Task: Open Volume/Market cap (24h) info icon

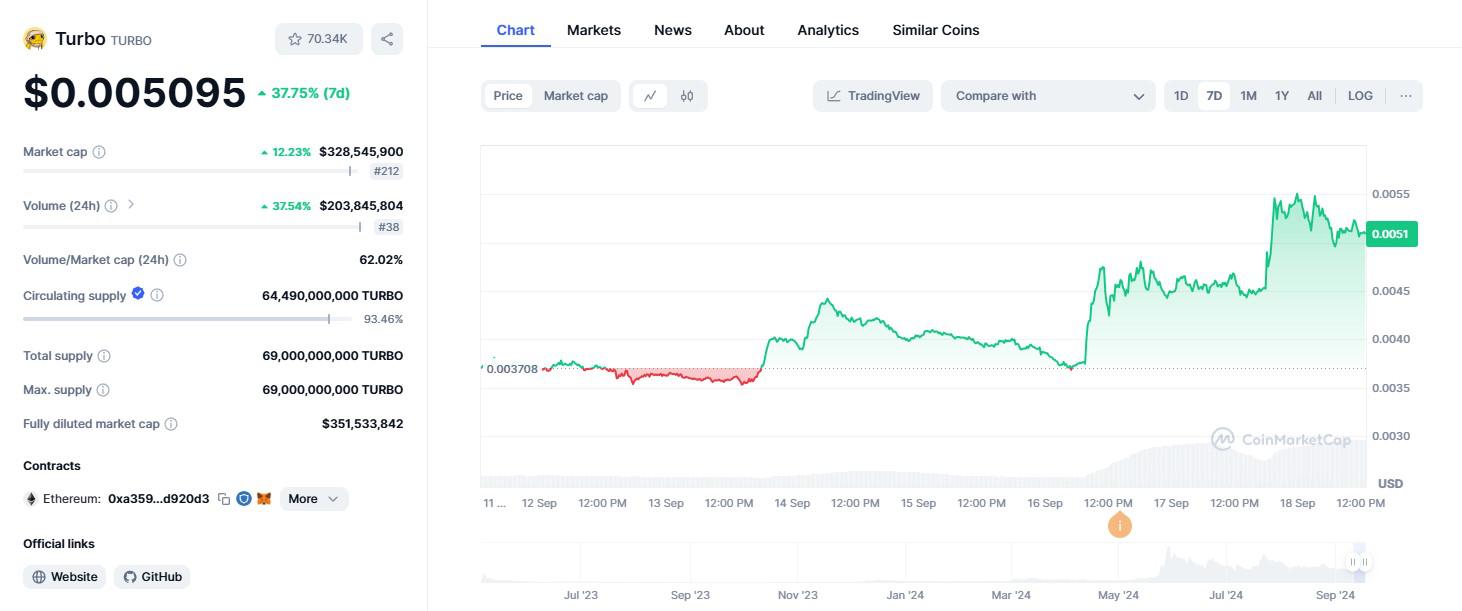Action: pyautogui.click(x=180, y=260)
